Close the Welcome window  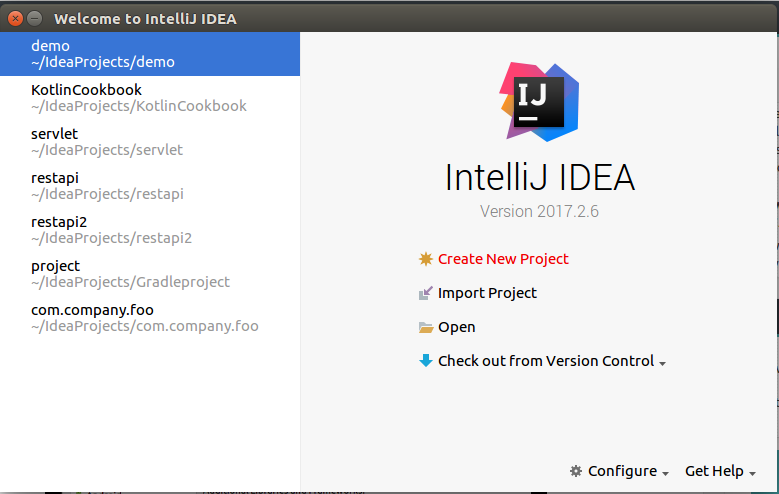point(15,18)
